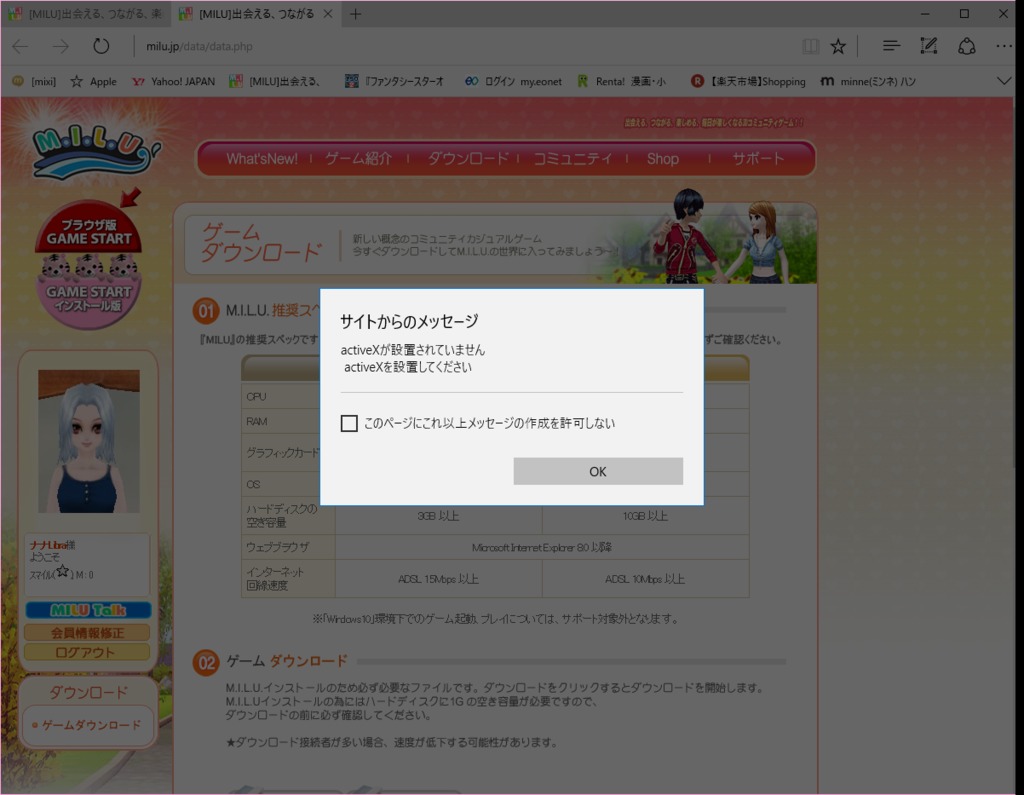Start a Web Note with the pen icon
Image resolution: width=1024 pixels, height=795 pixels.
928,45
